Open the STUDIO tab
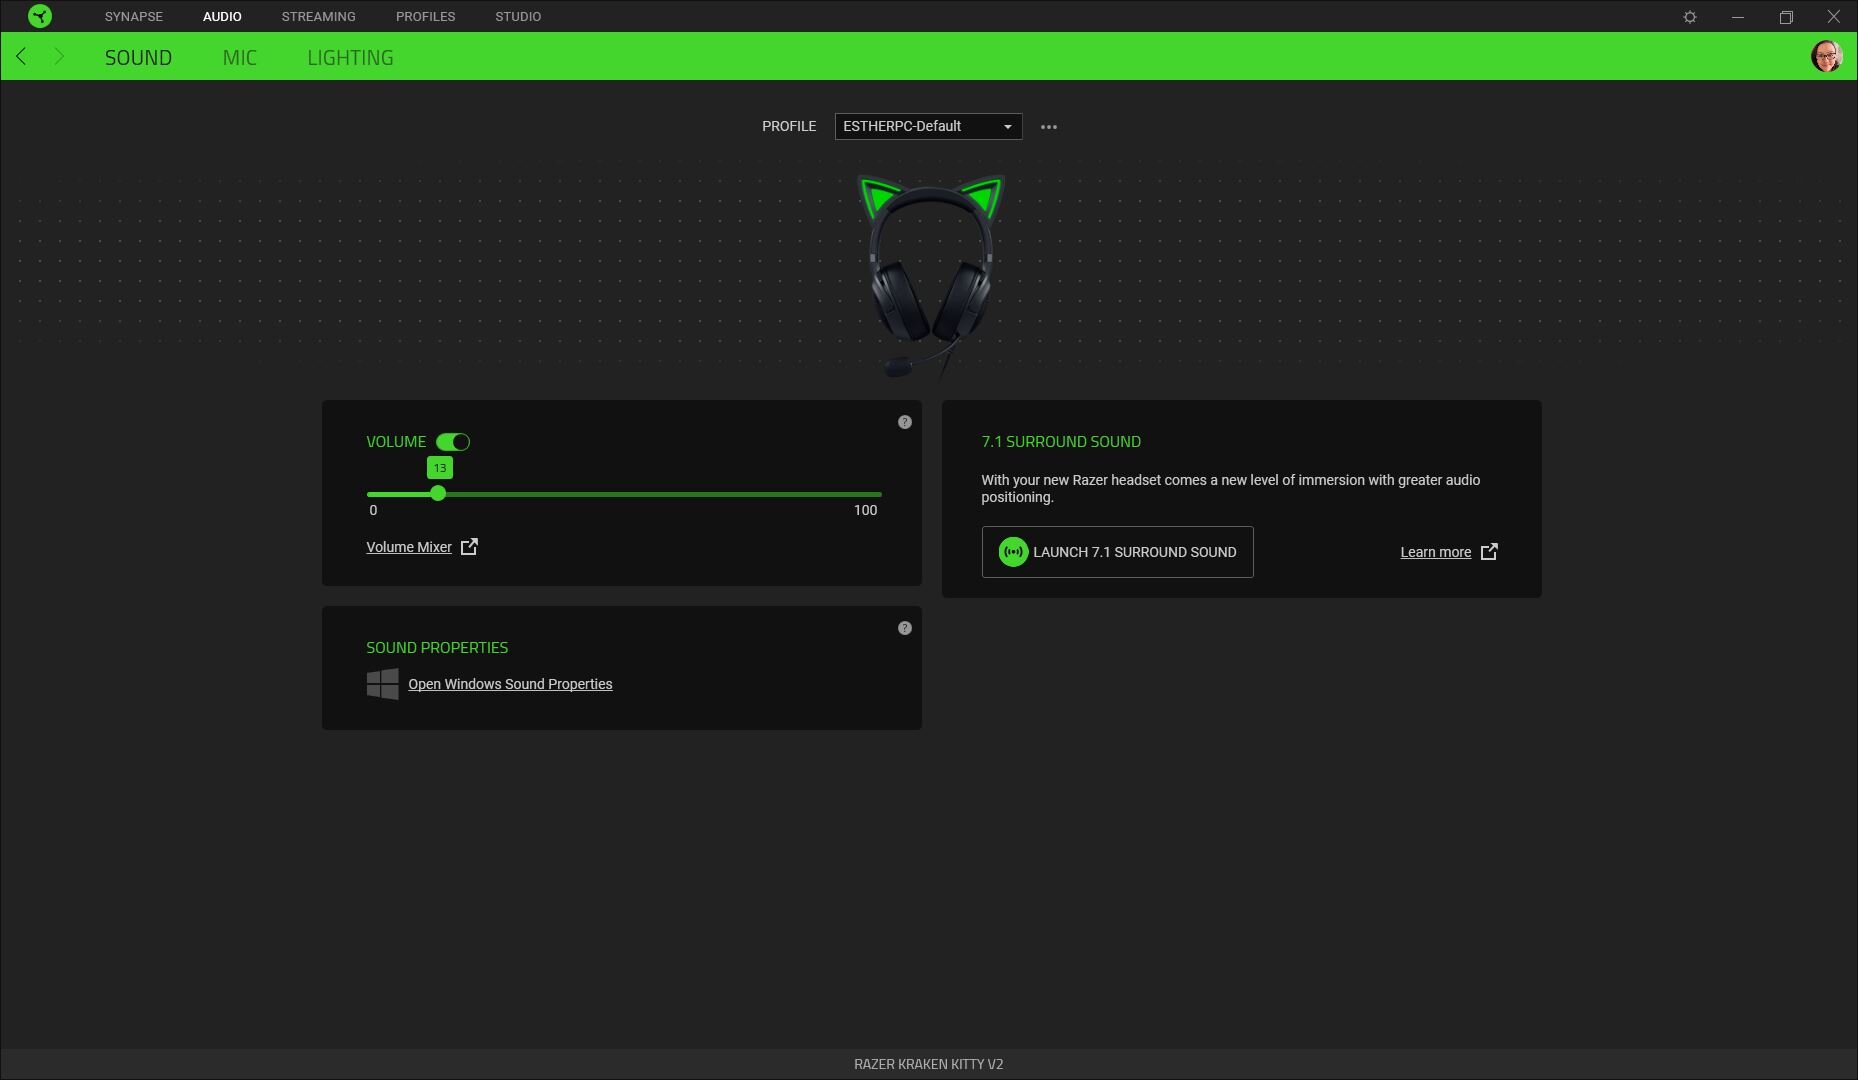Screen dimensions: 1858x1080 click(x=518, y=17)
